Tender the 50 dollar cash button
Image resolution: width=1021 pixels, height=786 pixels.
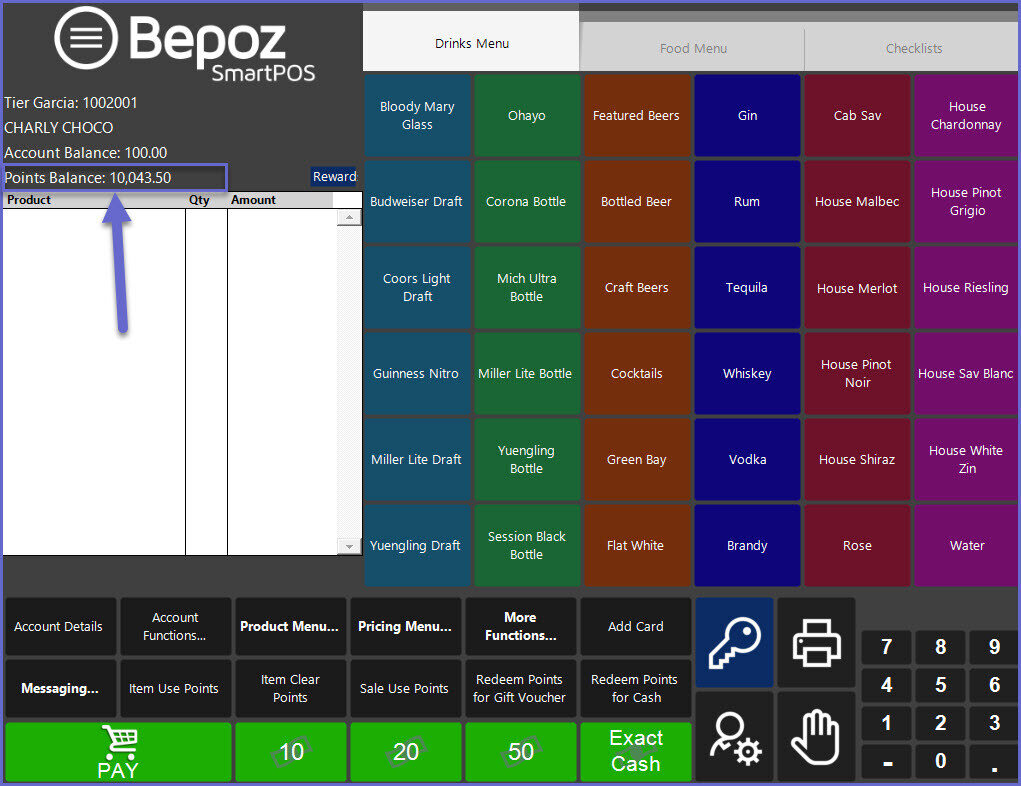click(521, 752)
